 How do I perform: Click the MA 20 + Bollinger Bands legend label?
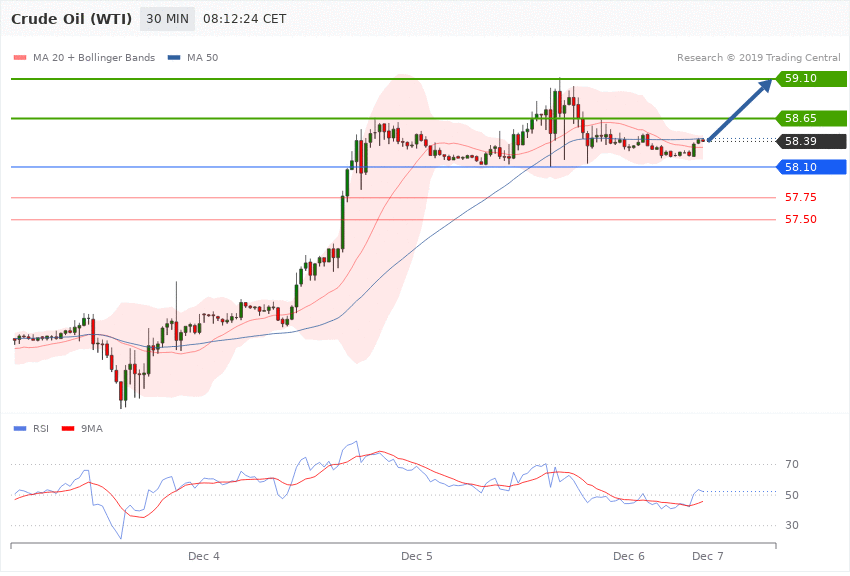coord(94,57)
